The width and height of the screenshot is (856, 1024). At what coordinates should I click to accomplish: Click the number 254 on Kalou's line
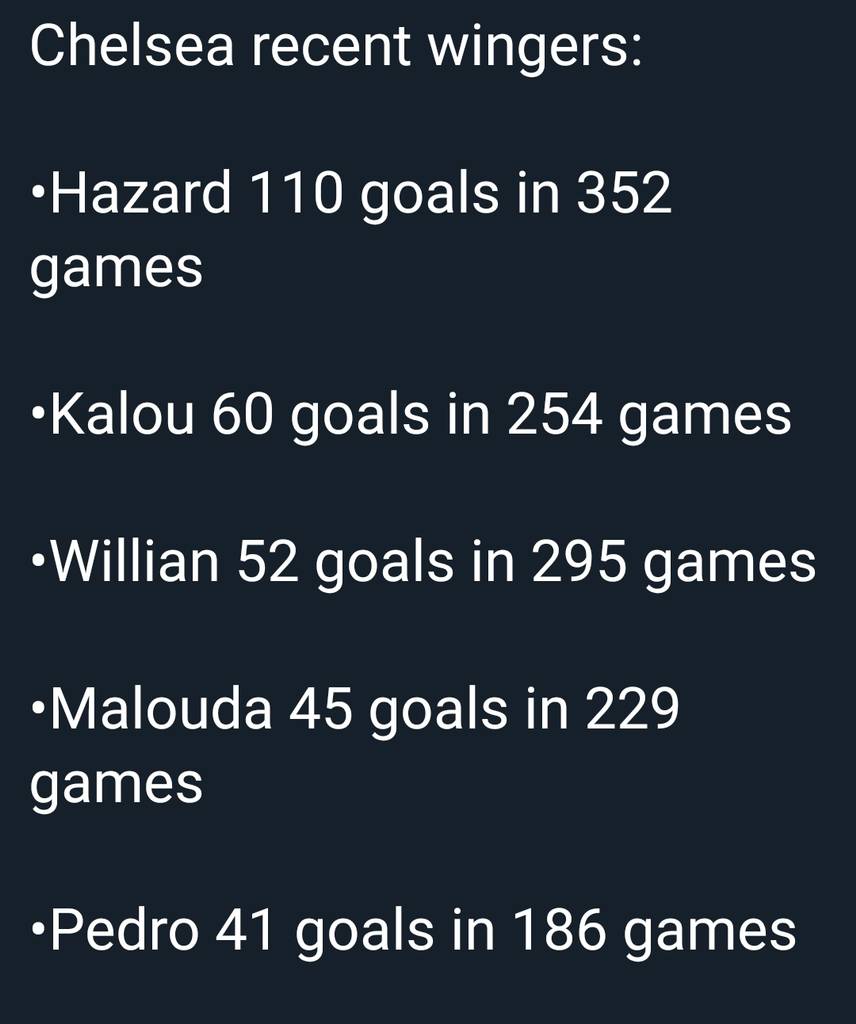pyautogui.click(x=554, y=415)
